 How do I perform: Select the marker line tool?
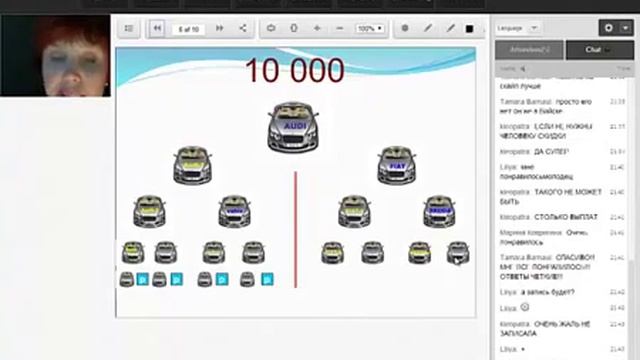[x=451, y=28]
